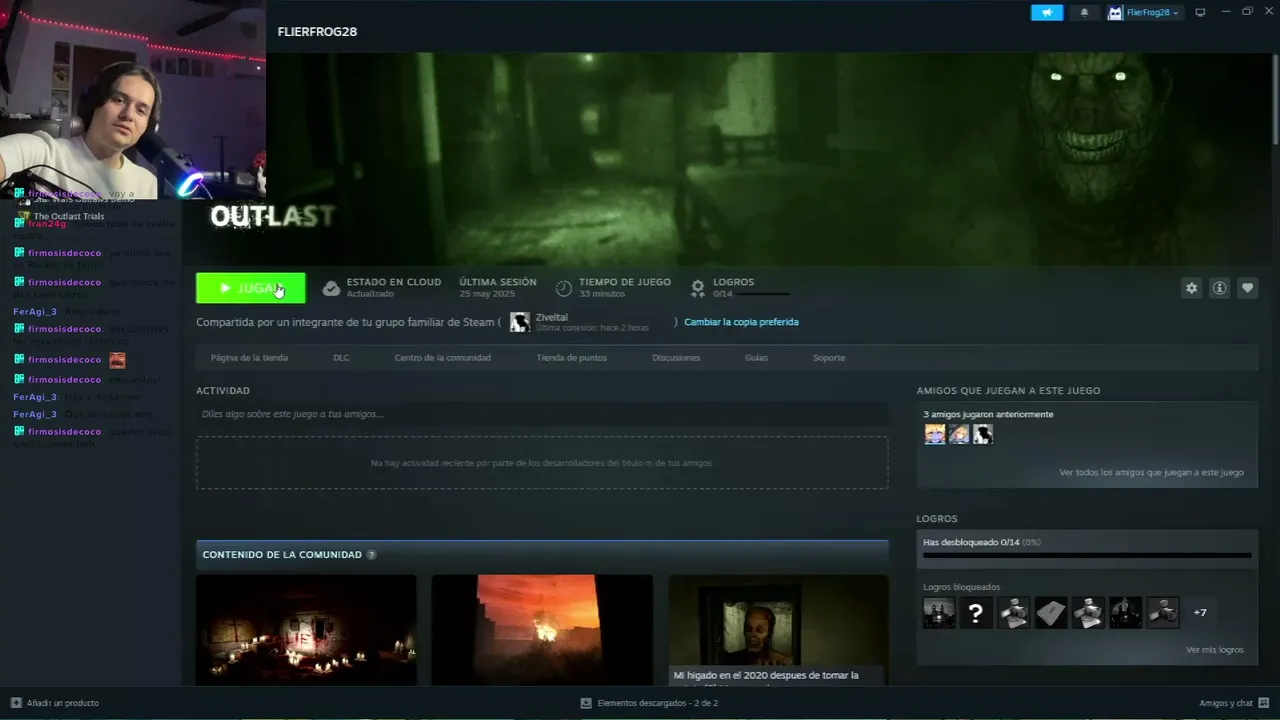This screenshot has height=720, width=1280.
Task: Open seventh locked achievement icon
Action: click(x=1162, y=613)
